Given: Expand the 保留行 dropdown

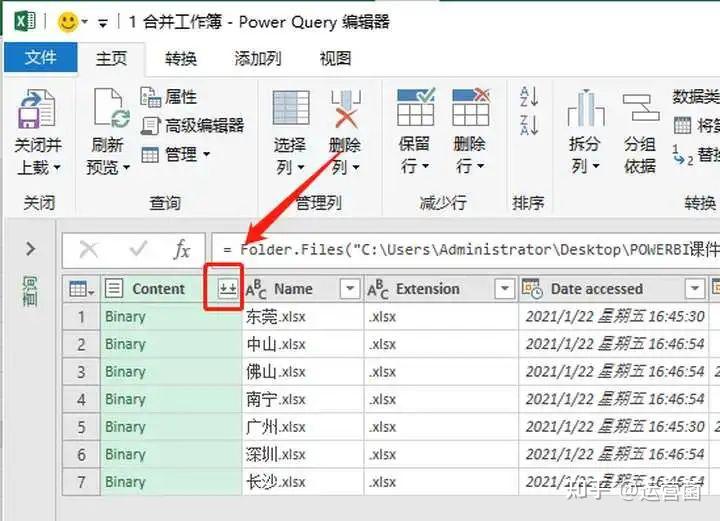Looking at the screenshot, I should click(425, 166).
